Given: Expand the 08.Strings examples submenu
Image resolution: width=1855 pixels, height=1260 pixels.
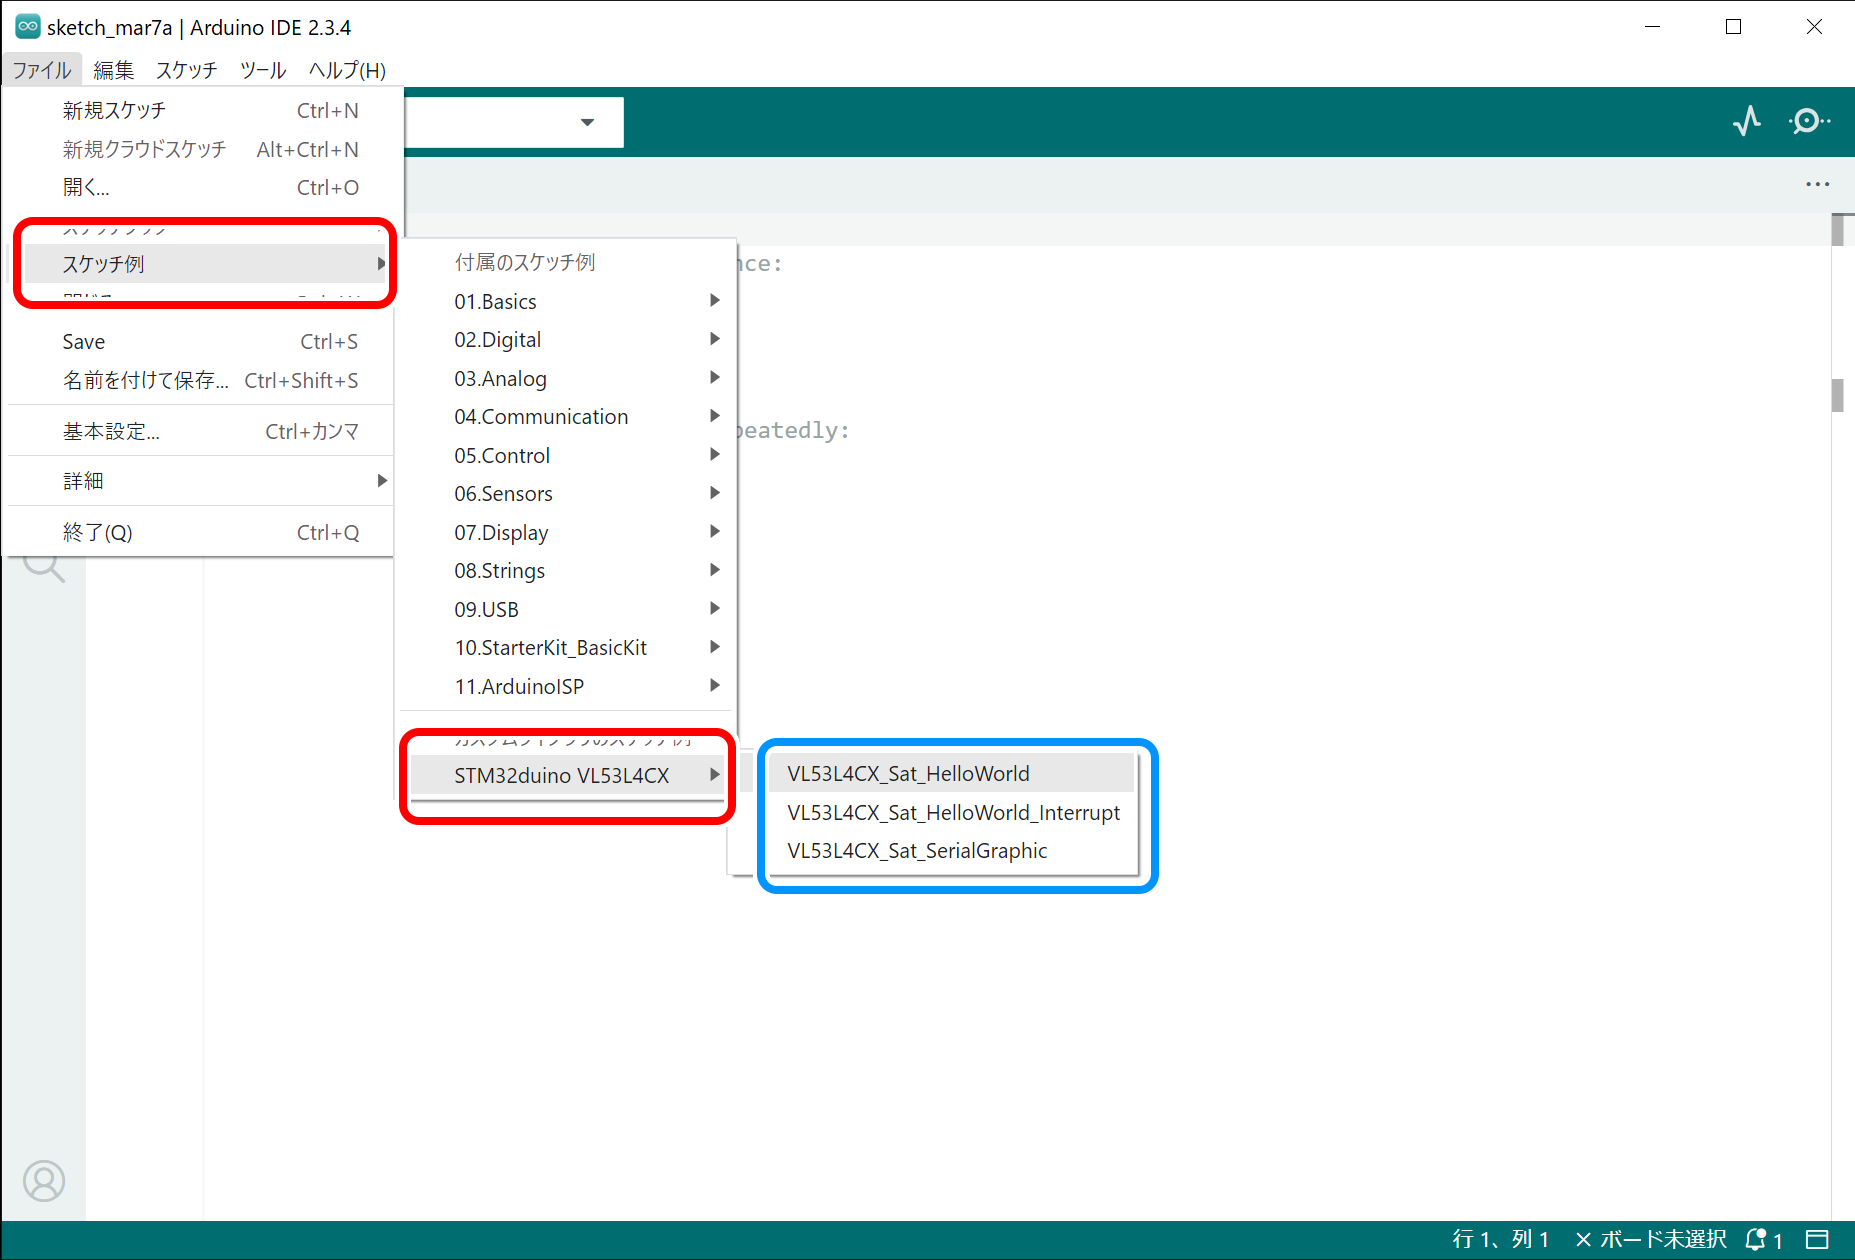Looking at the screenshot, I should coord(568,571).
